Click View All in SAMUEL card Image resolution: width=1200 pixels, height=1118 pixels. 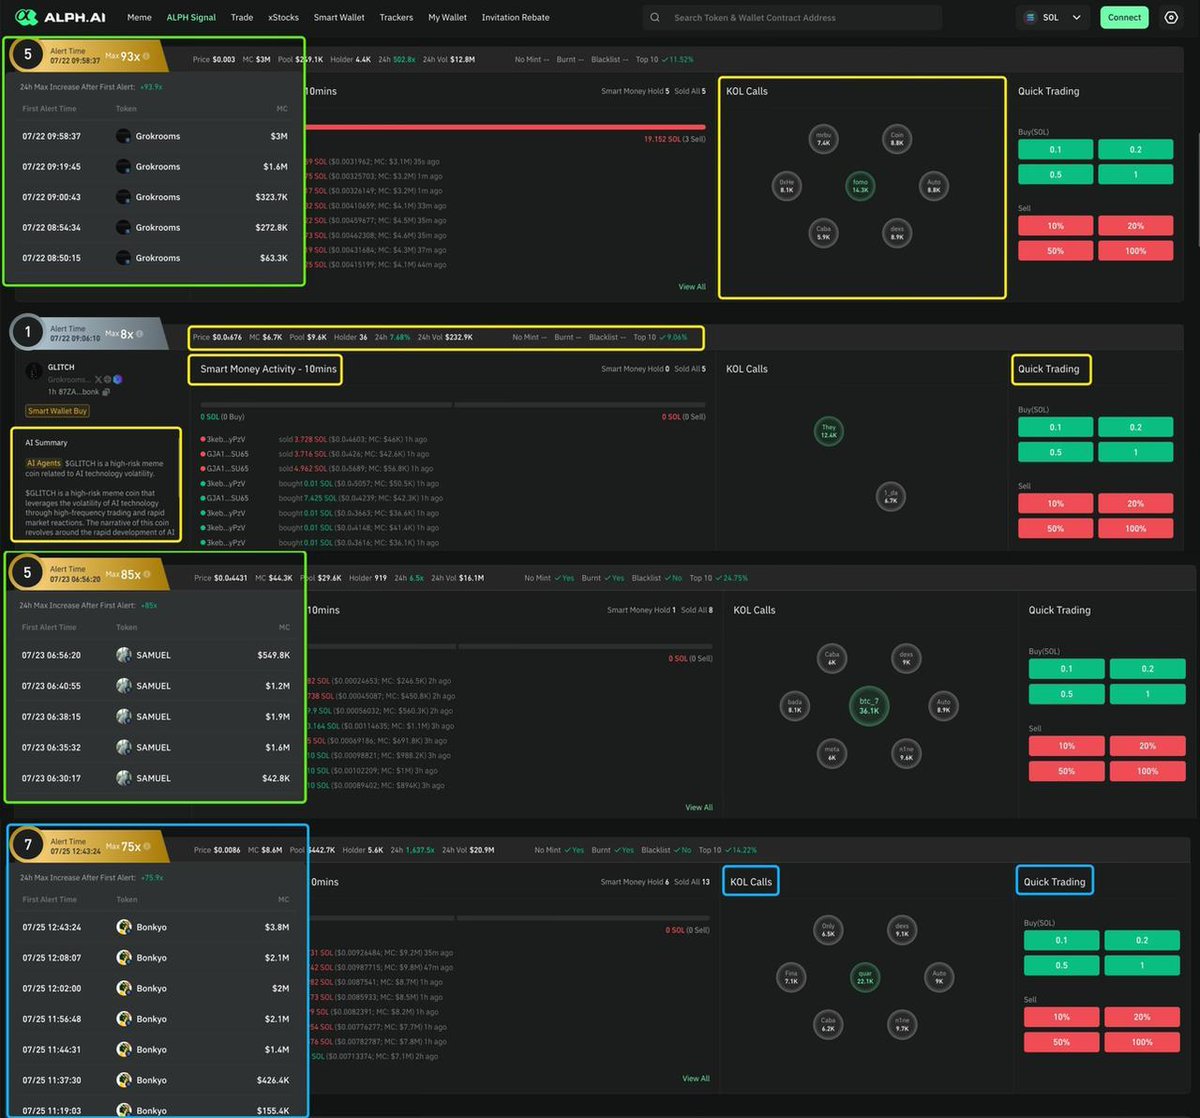click(x=699, y=807)
